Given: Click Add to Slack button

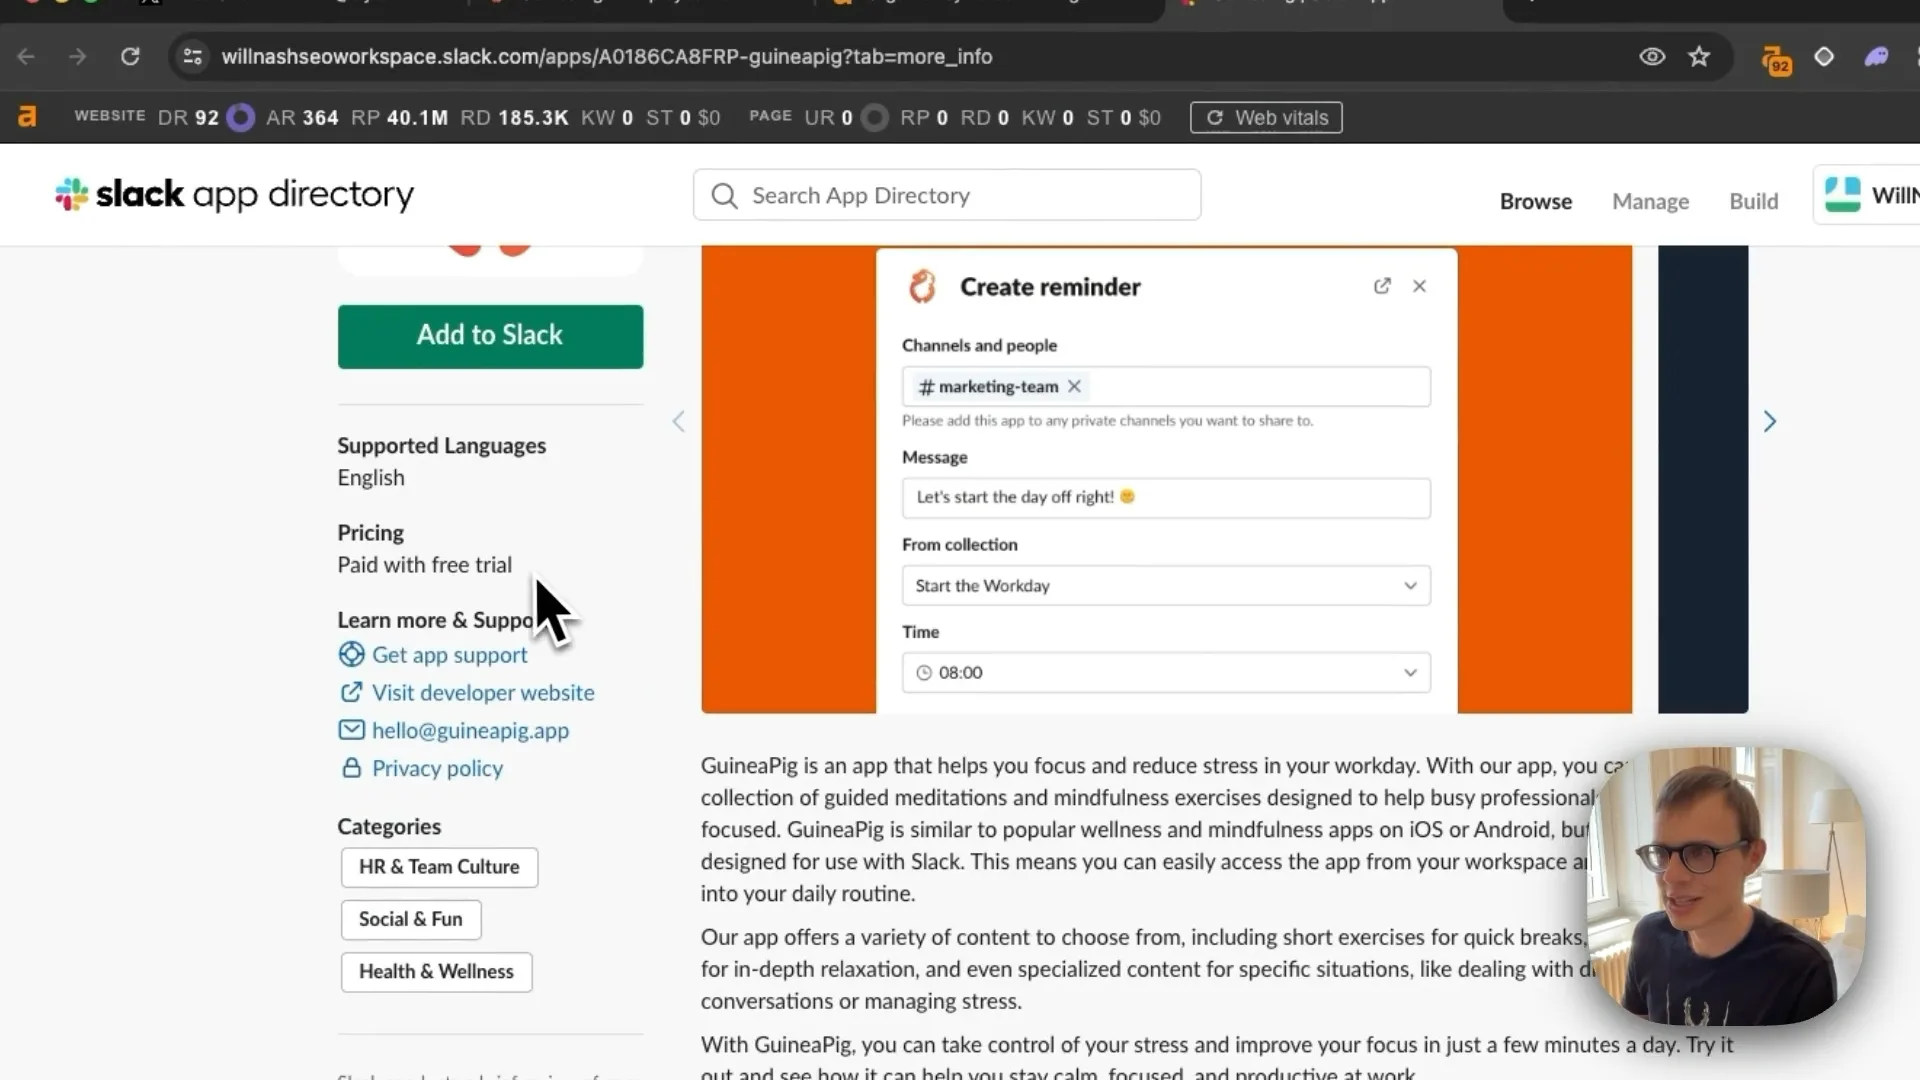Looking at the screenshot, I should (x=490, y=336).
